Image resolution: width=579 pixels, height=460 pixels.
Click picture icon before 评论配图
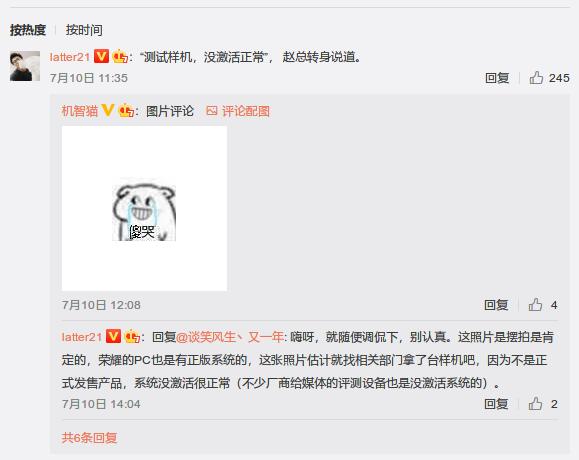tap(212, 110)
